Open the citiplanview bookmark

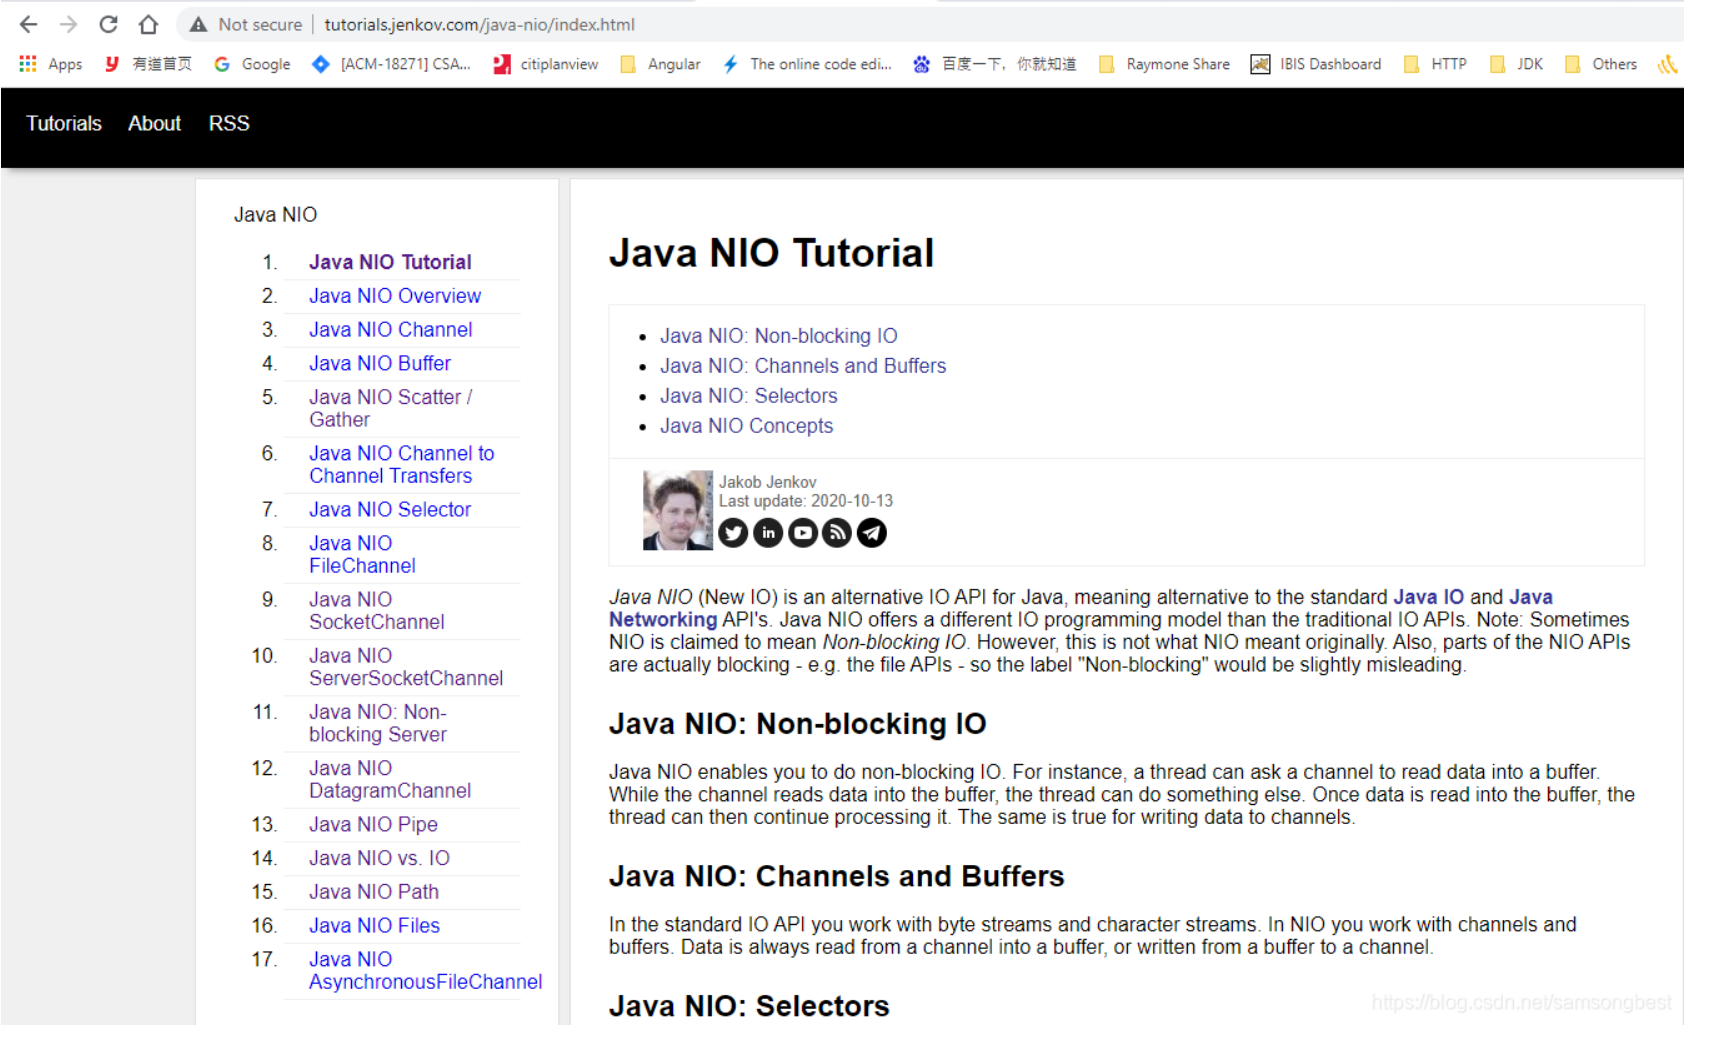point(546,64)
